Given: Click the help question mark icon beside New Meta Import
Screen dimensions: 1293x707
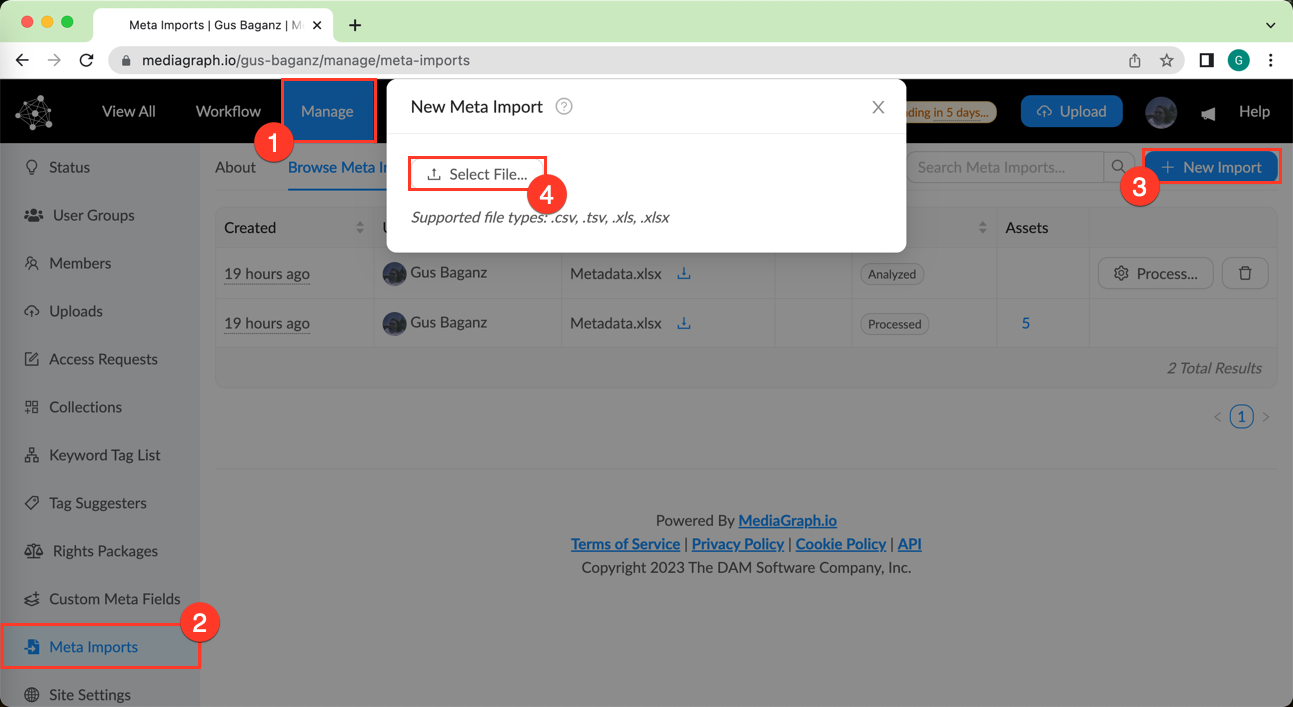Looking at the screenshot, I should coord(564,107).
